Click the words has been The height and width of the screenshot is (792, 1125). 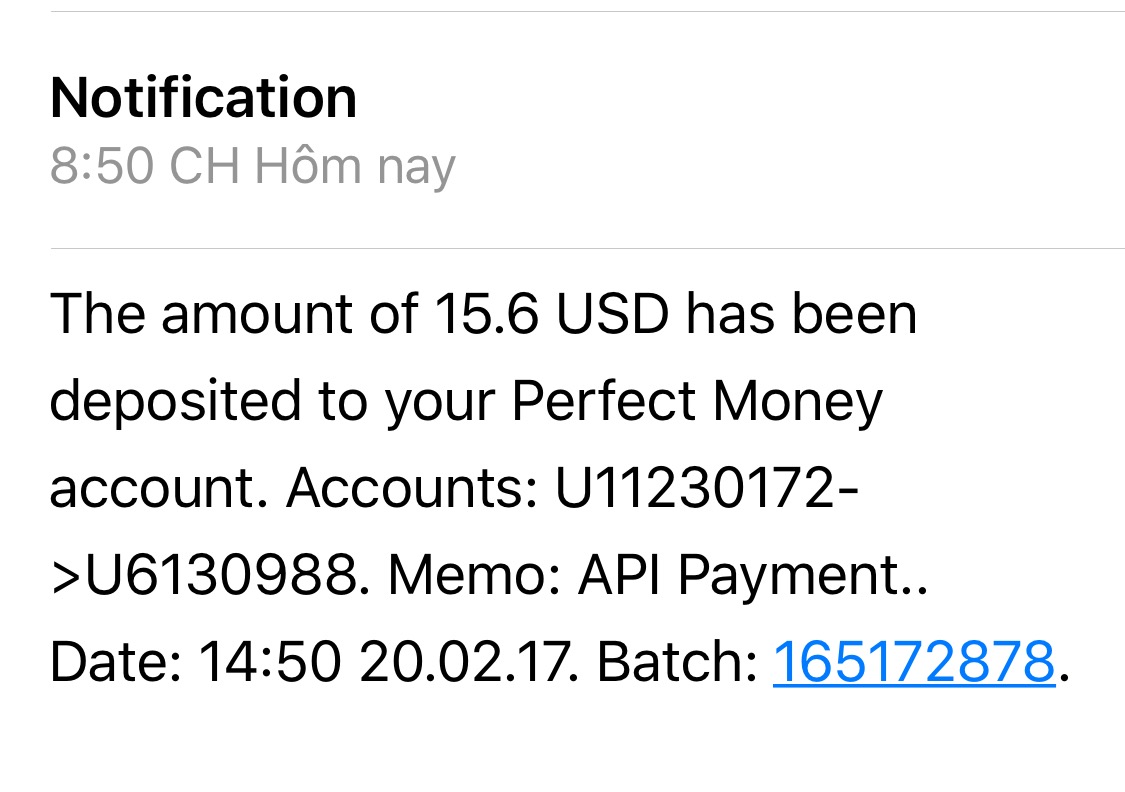801,314
